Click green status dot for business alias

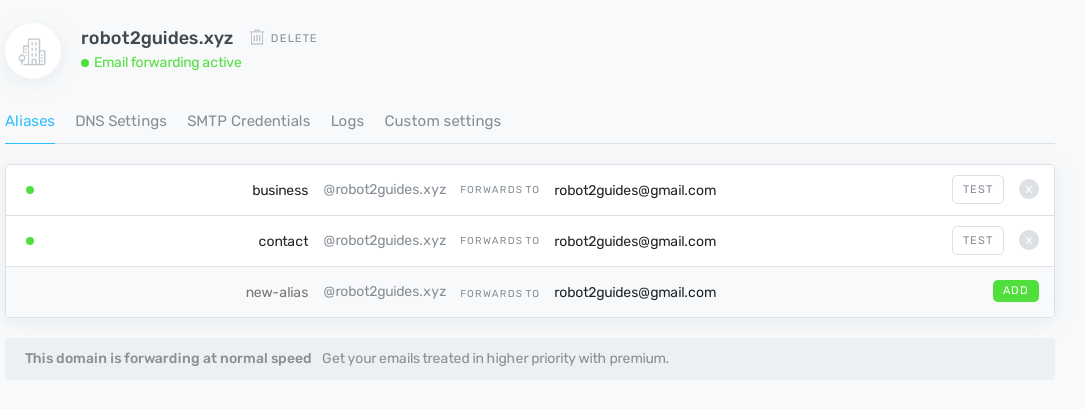30,189
